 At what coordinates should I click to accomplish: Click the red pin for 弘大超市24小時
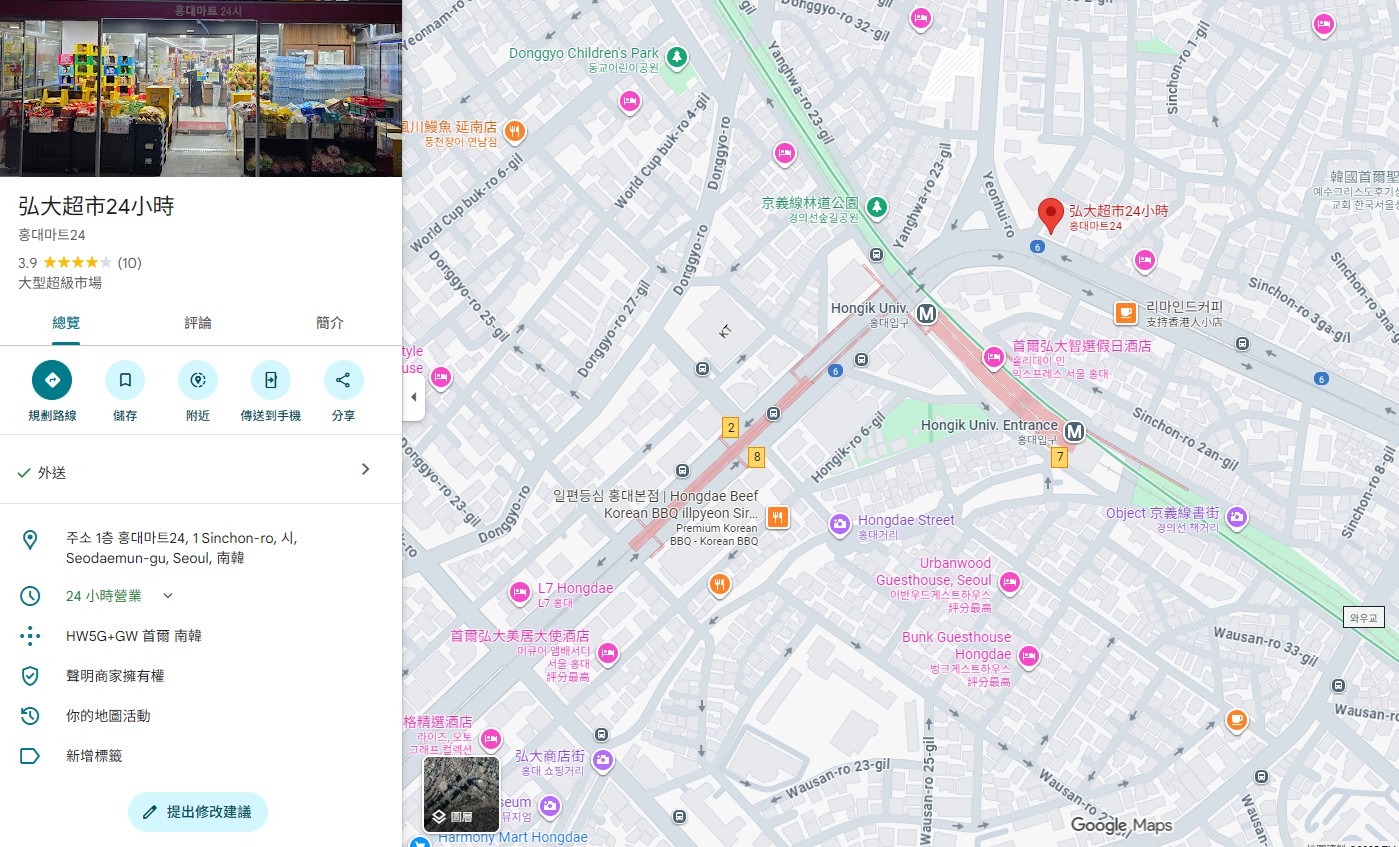pos(1051,213)
